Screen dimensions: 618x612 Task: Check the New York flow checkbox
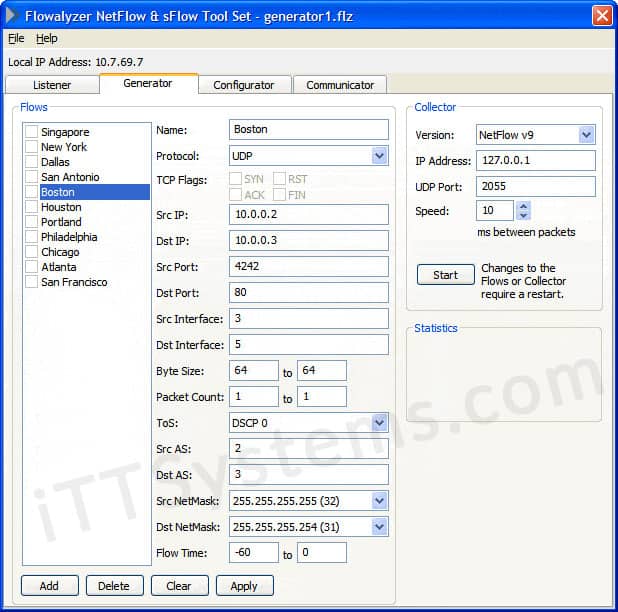tap(32, 147)
